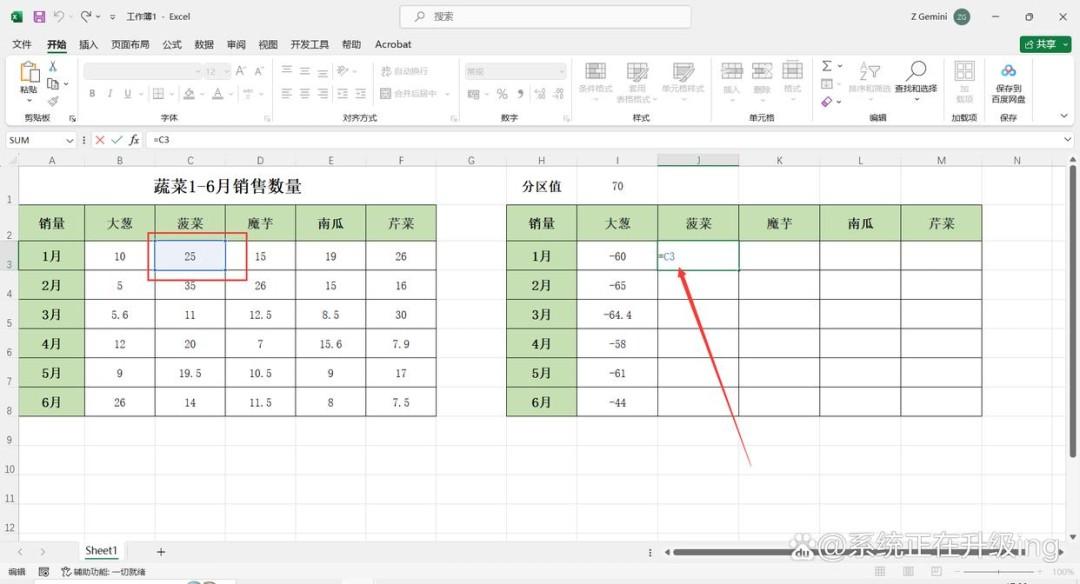1080x584 pixels.
Task: Select cell C3 containing 25
Action: 190,256
